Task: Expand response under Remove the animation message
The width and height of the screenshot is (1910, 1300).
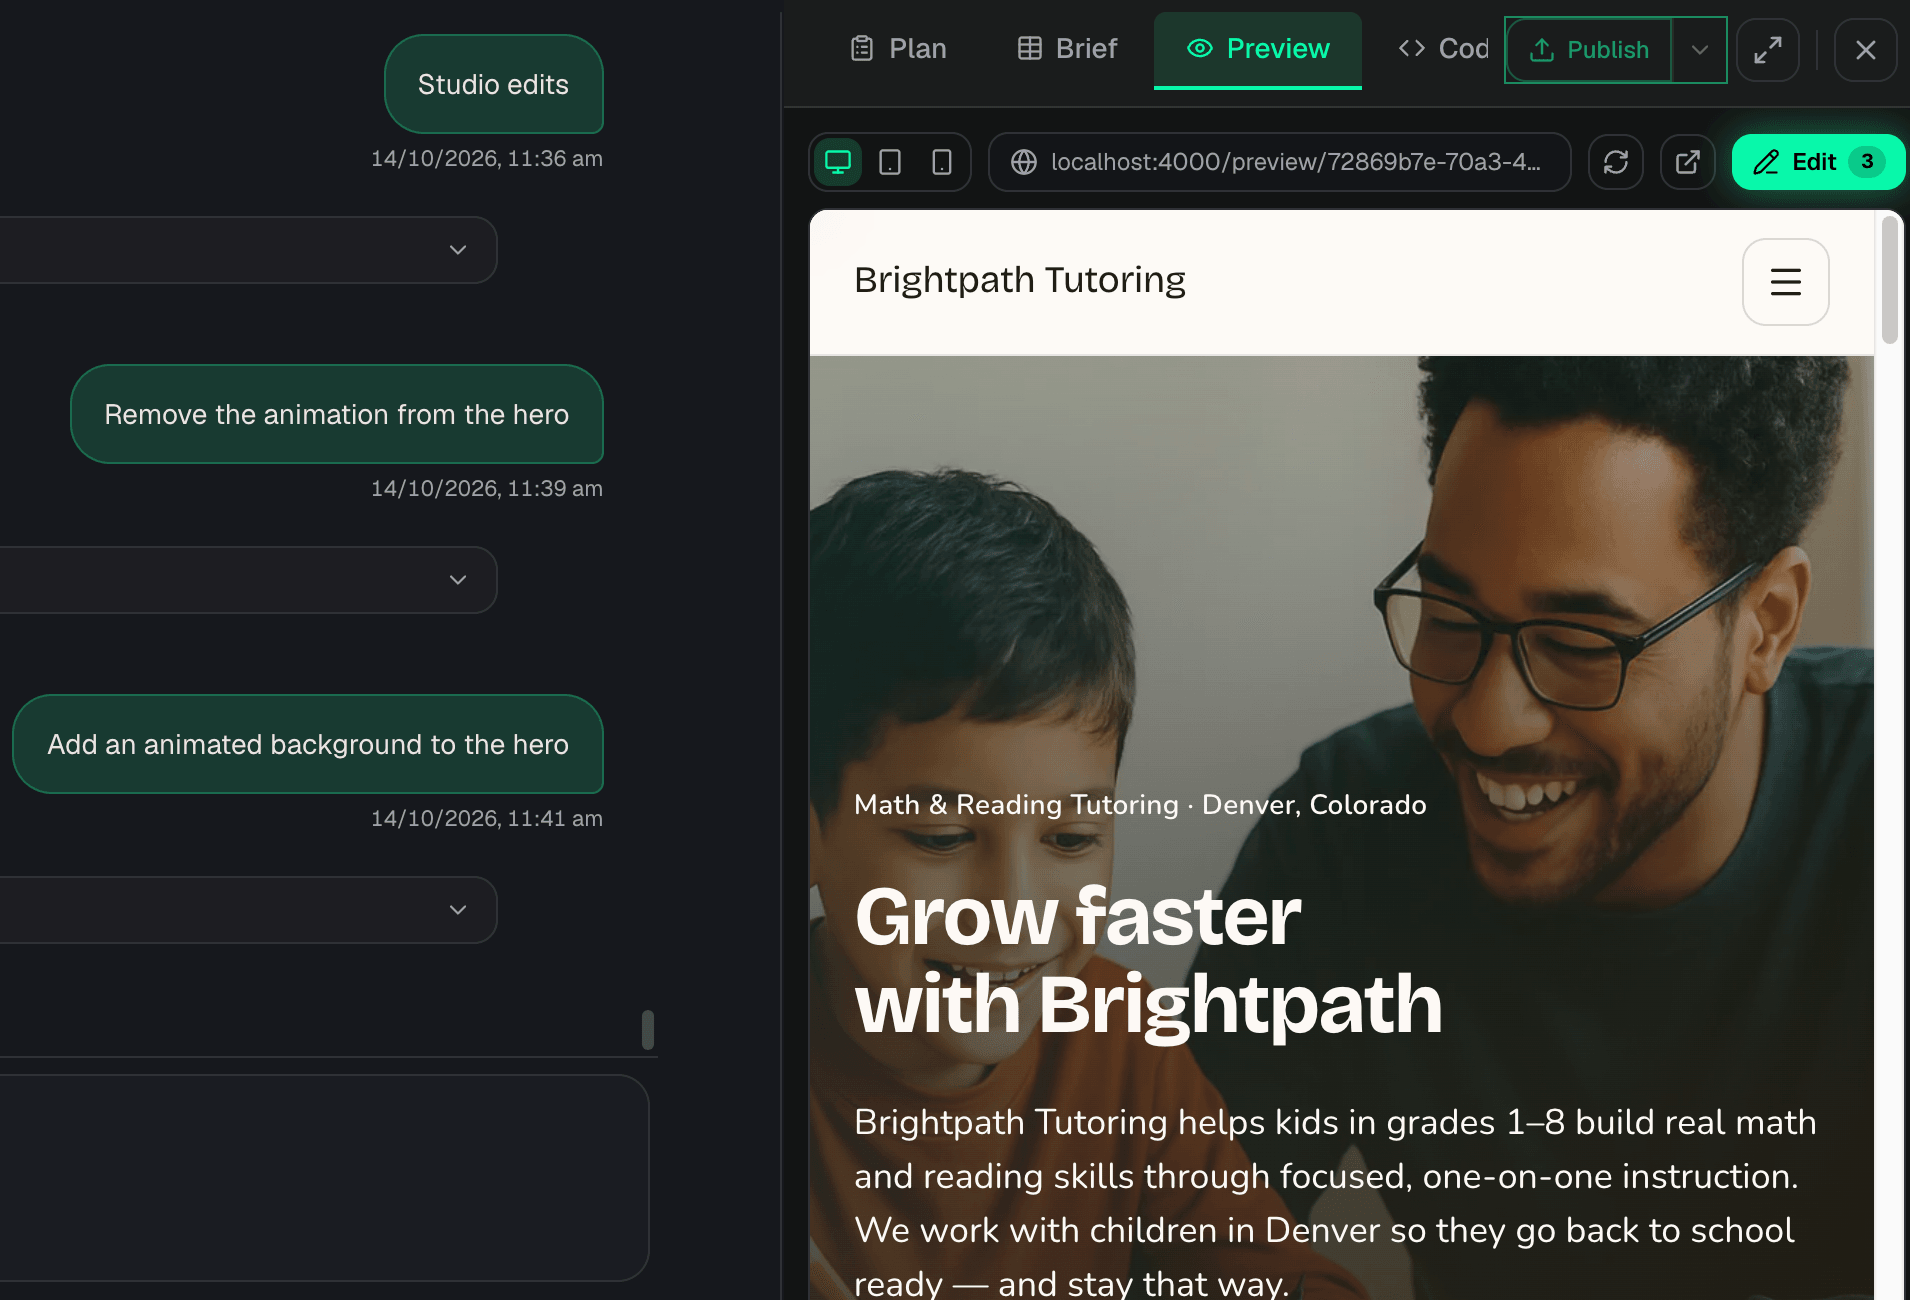Action: [458, 580]
